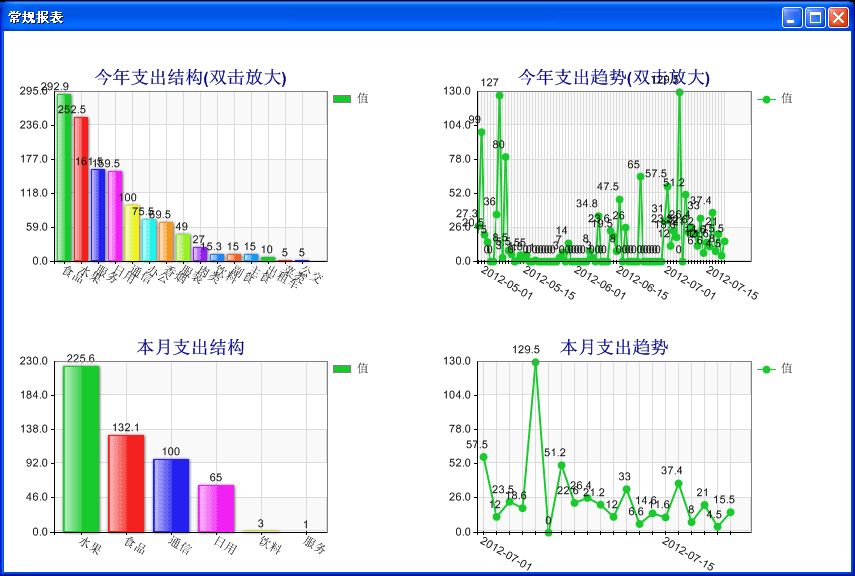The height and width of the screenshot is (576, 855).
Task: Select the red 252.5 bar in 今年支出结构
Action: [81, 189]
